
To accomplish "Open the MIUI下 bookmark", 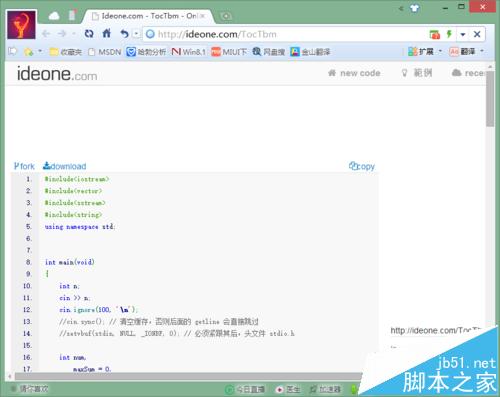I will [x=229, y=52].
